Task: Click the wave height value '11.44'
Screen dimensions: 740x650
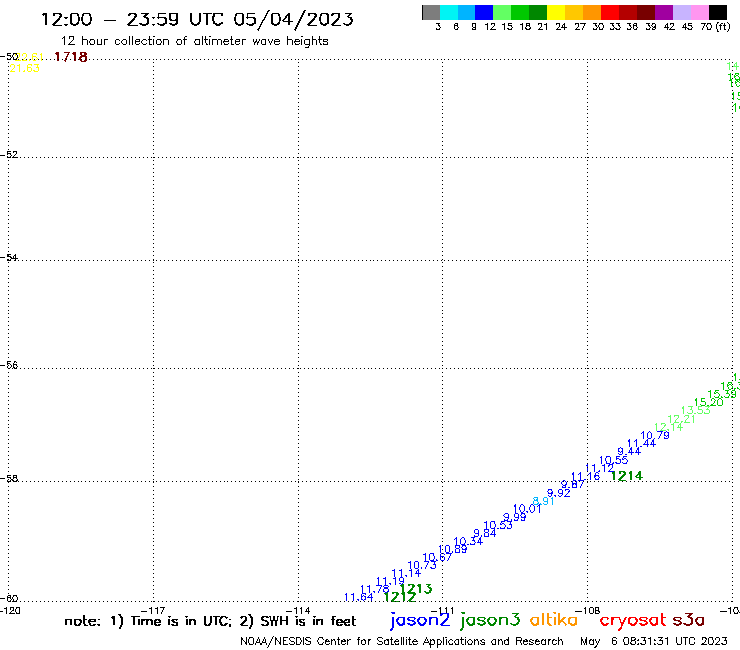Action: click(641, 443)
